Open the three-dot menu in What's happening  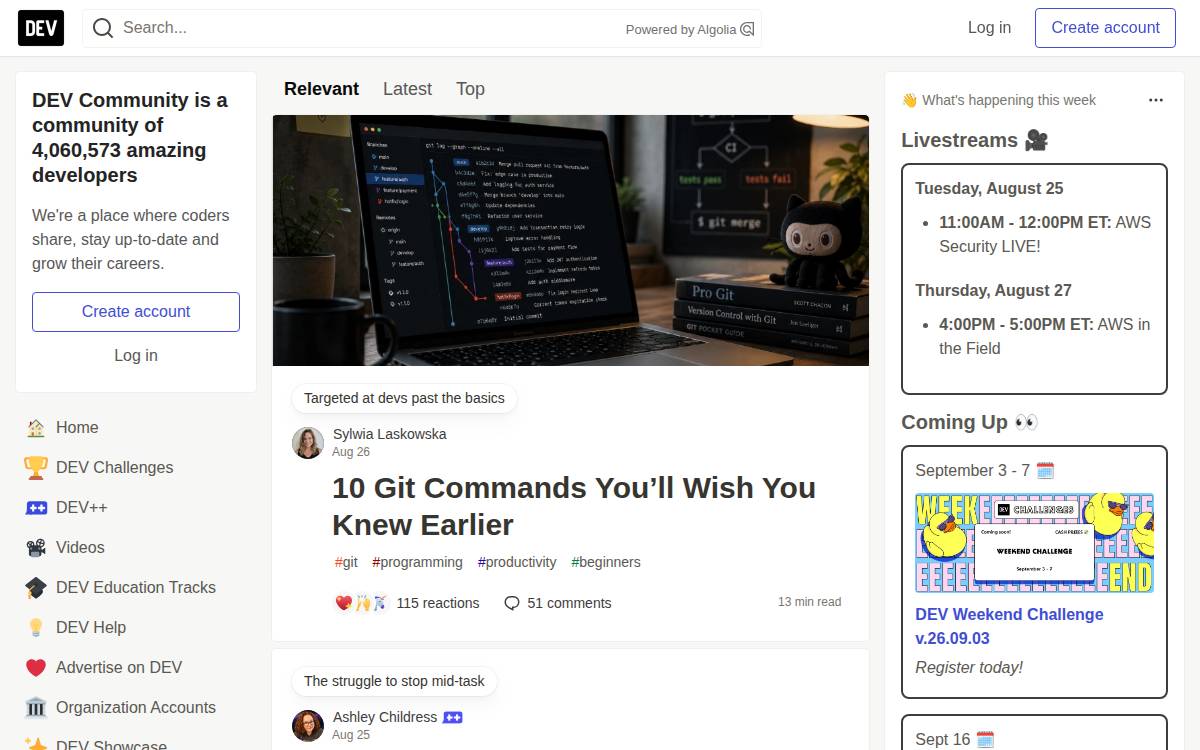point(1156,100)
